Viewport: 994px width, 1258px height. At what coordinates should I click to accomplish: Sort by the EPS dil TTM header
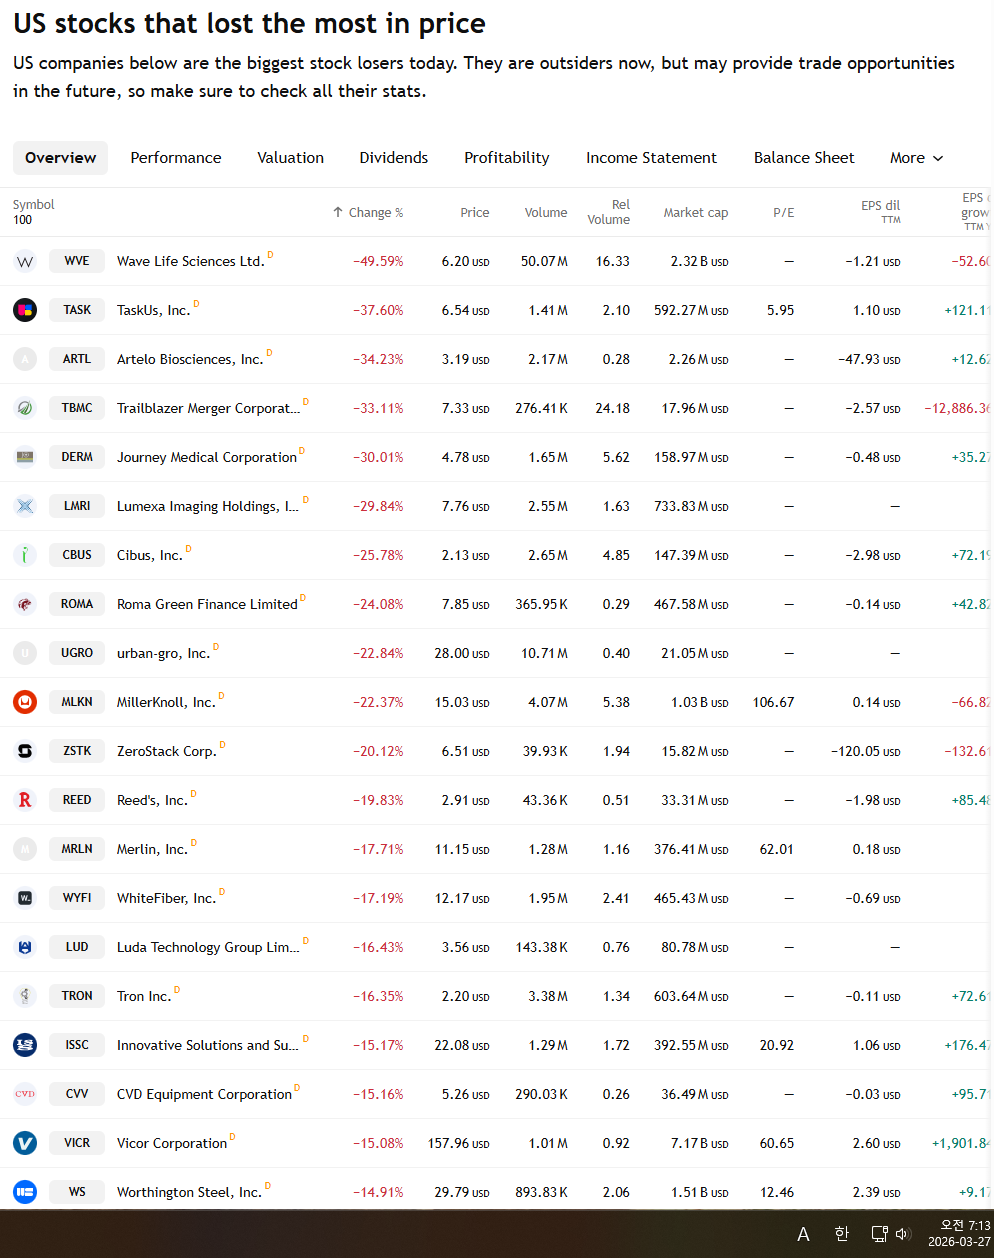881,212
